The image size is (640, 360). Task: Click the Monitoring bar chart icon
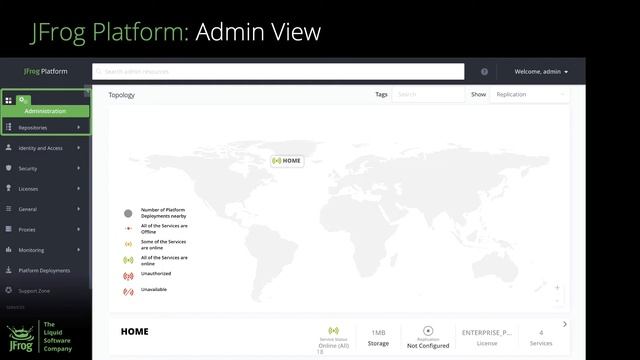pyautogui.click(x=9, y=249)
